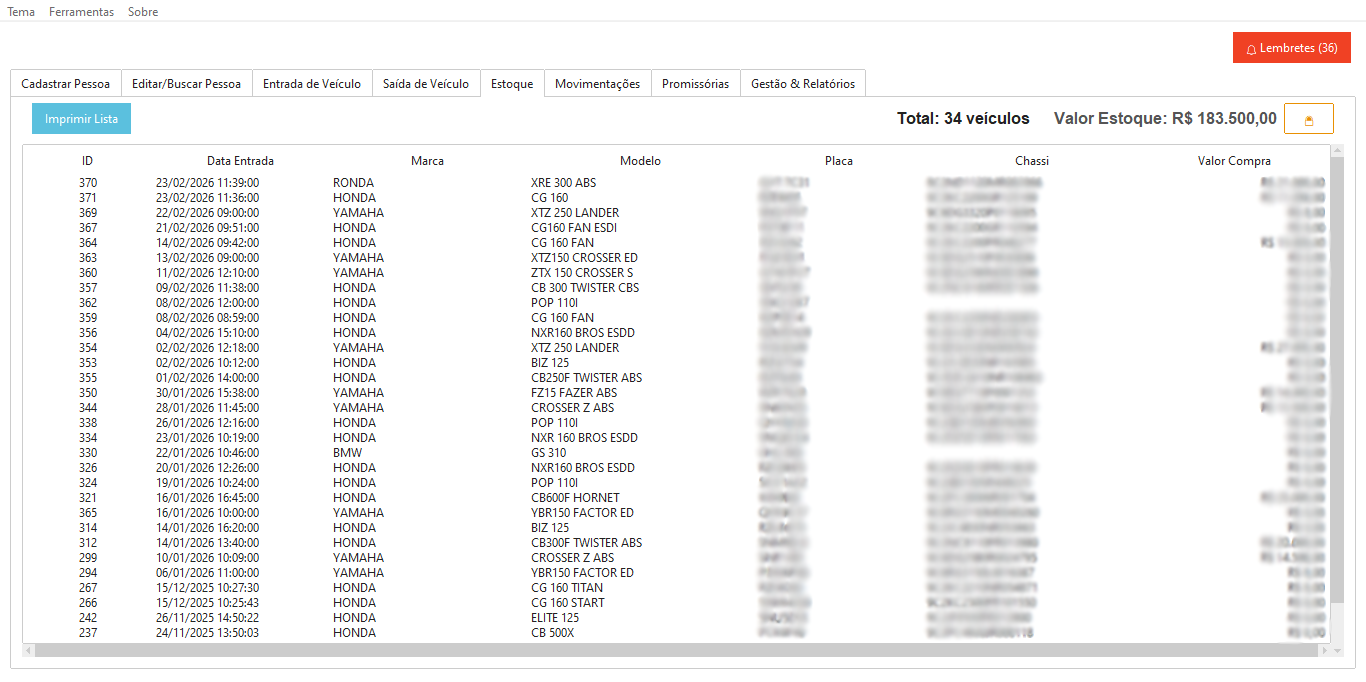Go to the Gestão & Relatórios tab
The height and width of the screenshot is (682, 1366).
pyautogui.click(x=802, y=84)
